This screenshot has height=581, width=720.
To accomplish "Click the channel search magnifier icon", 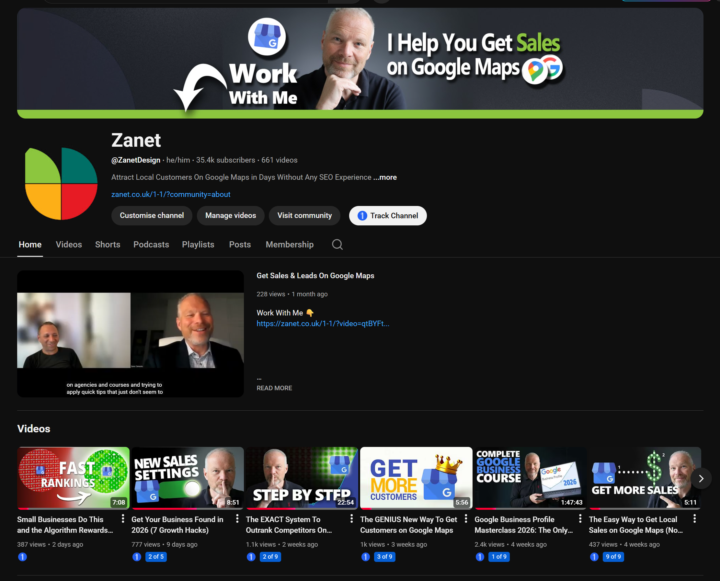I will tap(337, 244).
